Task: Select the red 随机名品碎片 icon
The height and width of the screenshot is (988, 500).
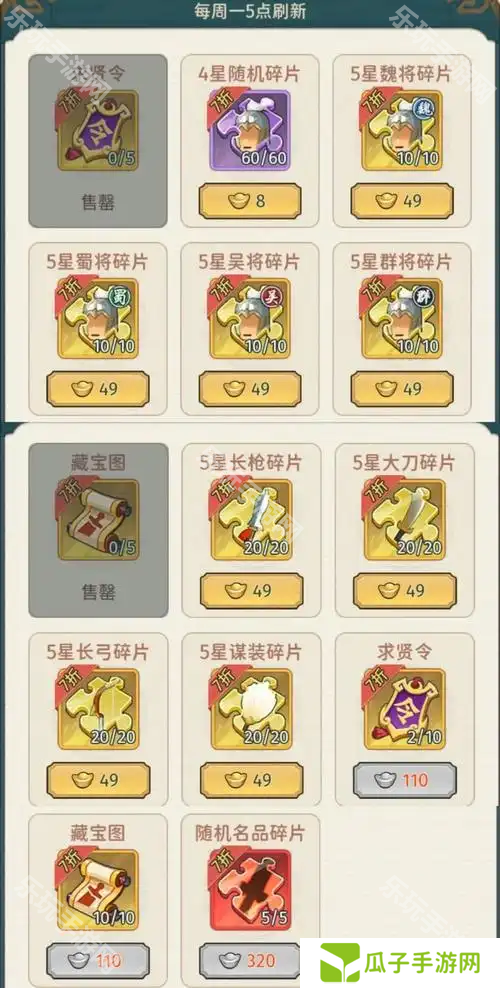Action: [251, 890]
